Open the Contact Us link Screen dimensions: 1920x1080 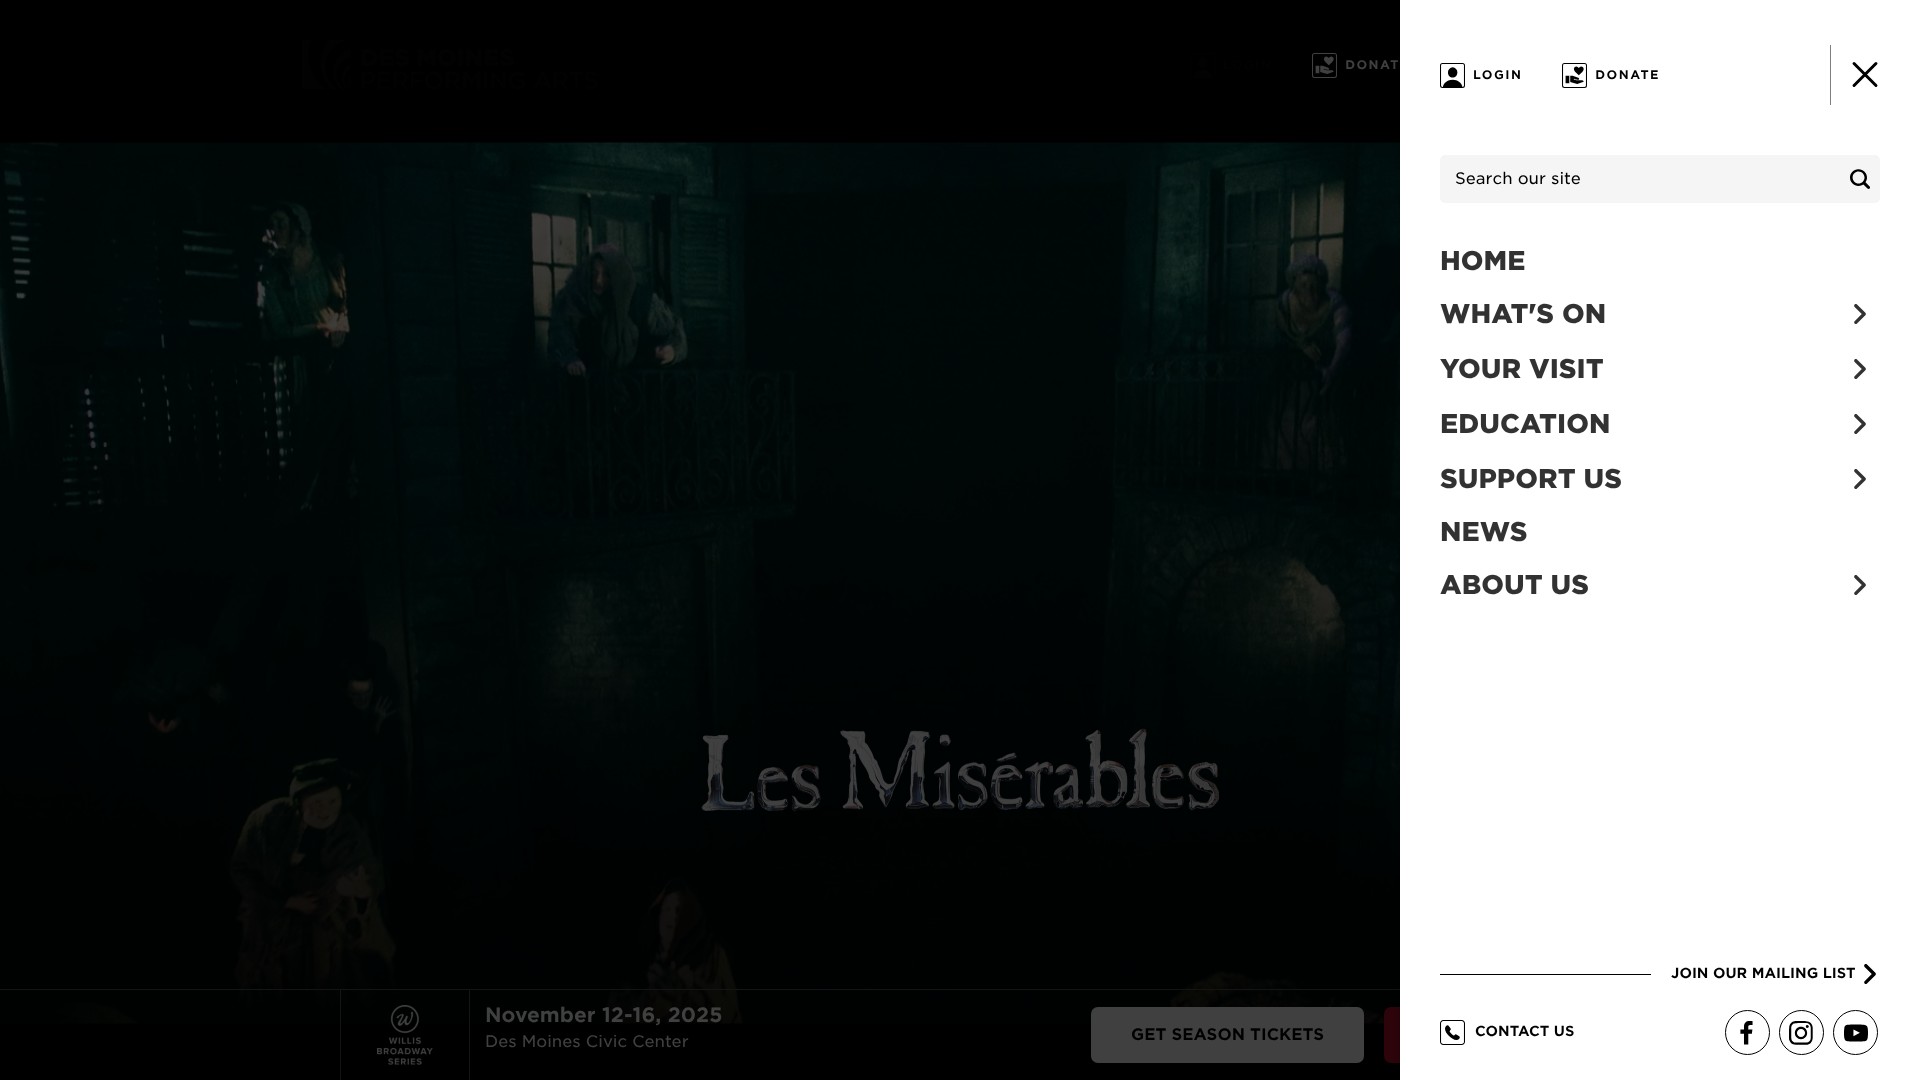tap(1524, 1032)
